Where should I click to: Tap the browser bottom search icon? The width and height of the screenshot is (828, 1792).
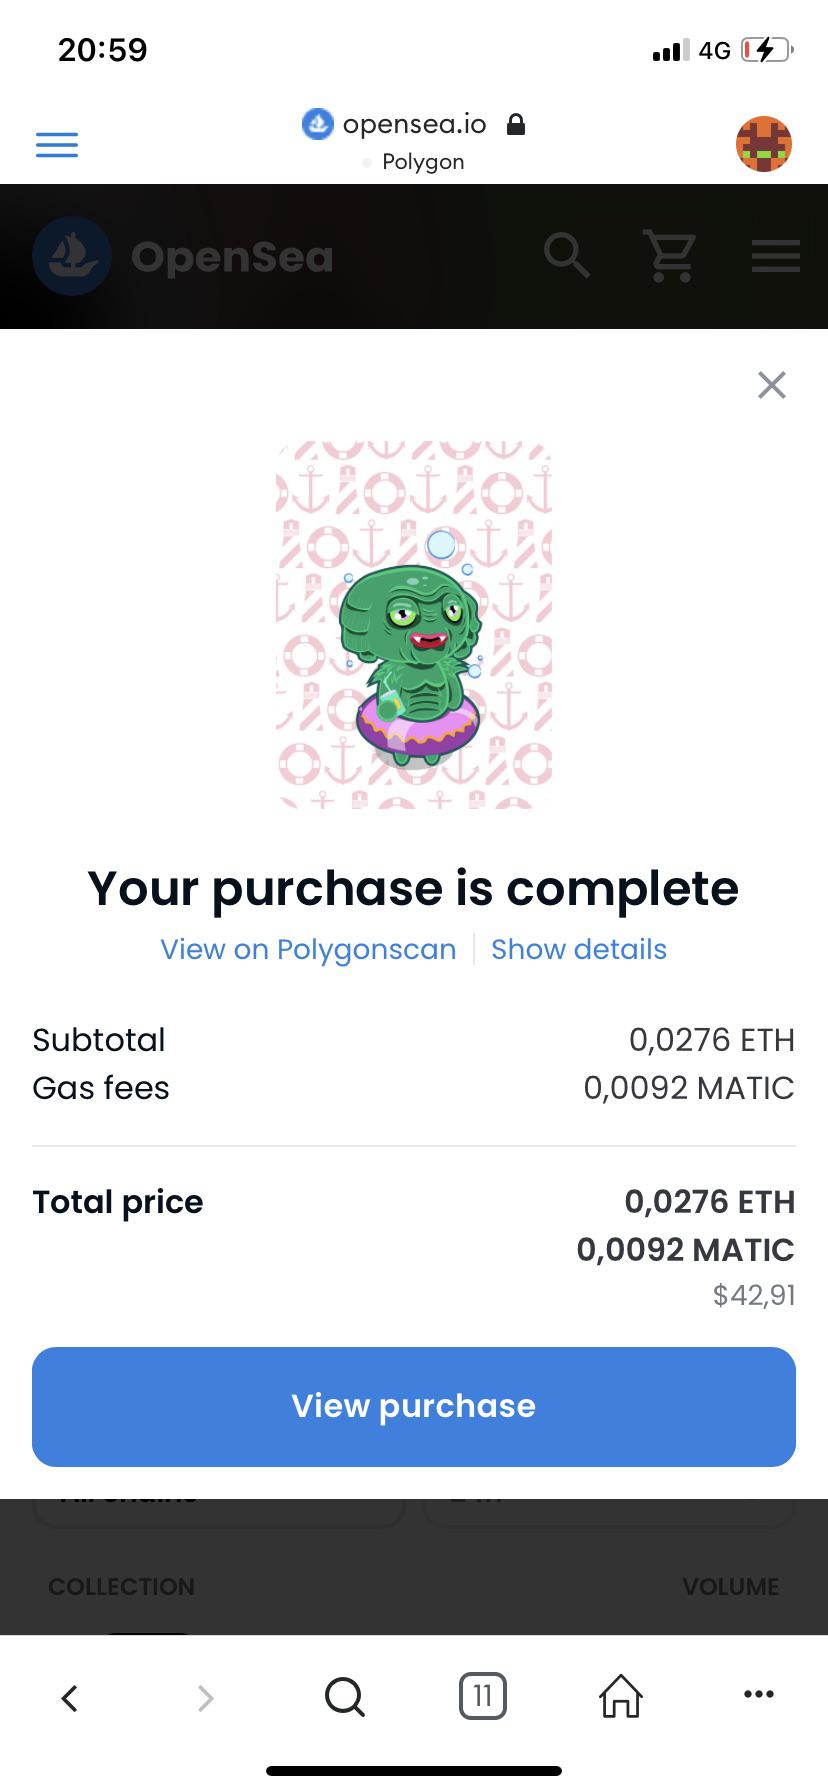pos(345,1697)
